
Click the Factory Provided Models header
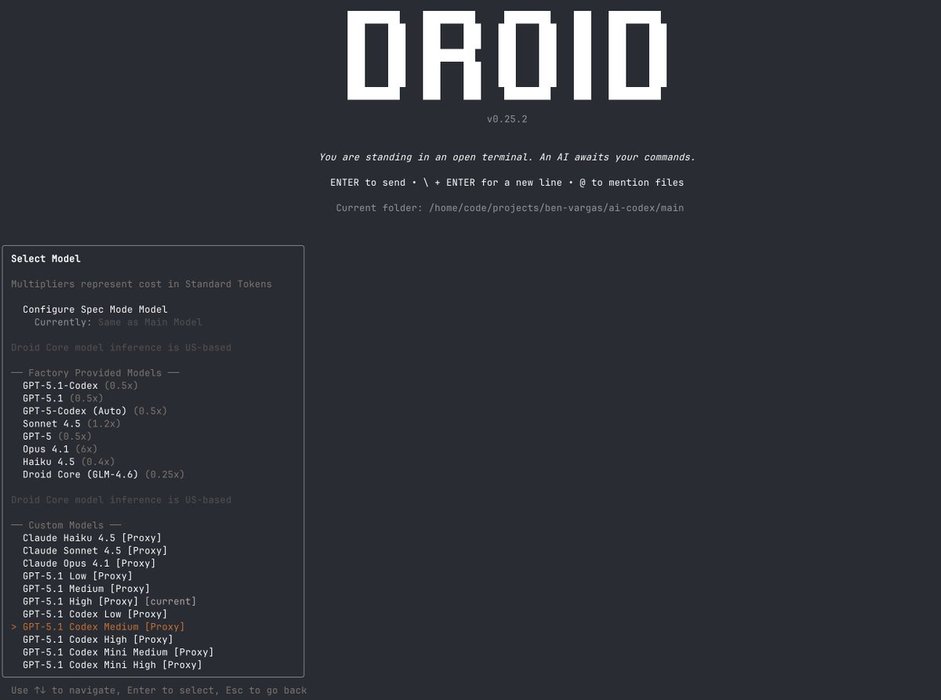point(95,373)
